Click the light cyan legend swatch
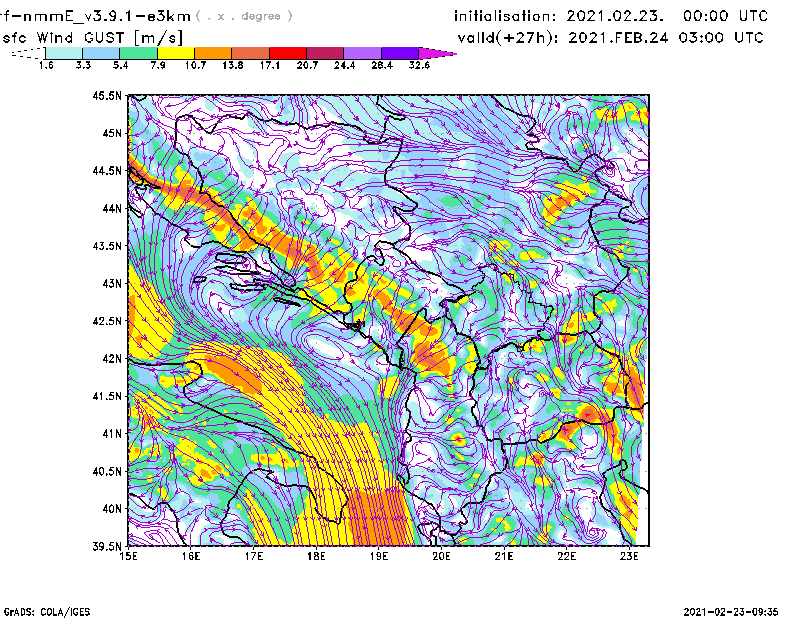 click(x=64, y=54)
